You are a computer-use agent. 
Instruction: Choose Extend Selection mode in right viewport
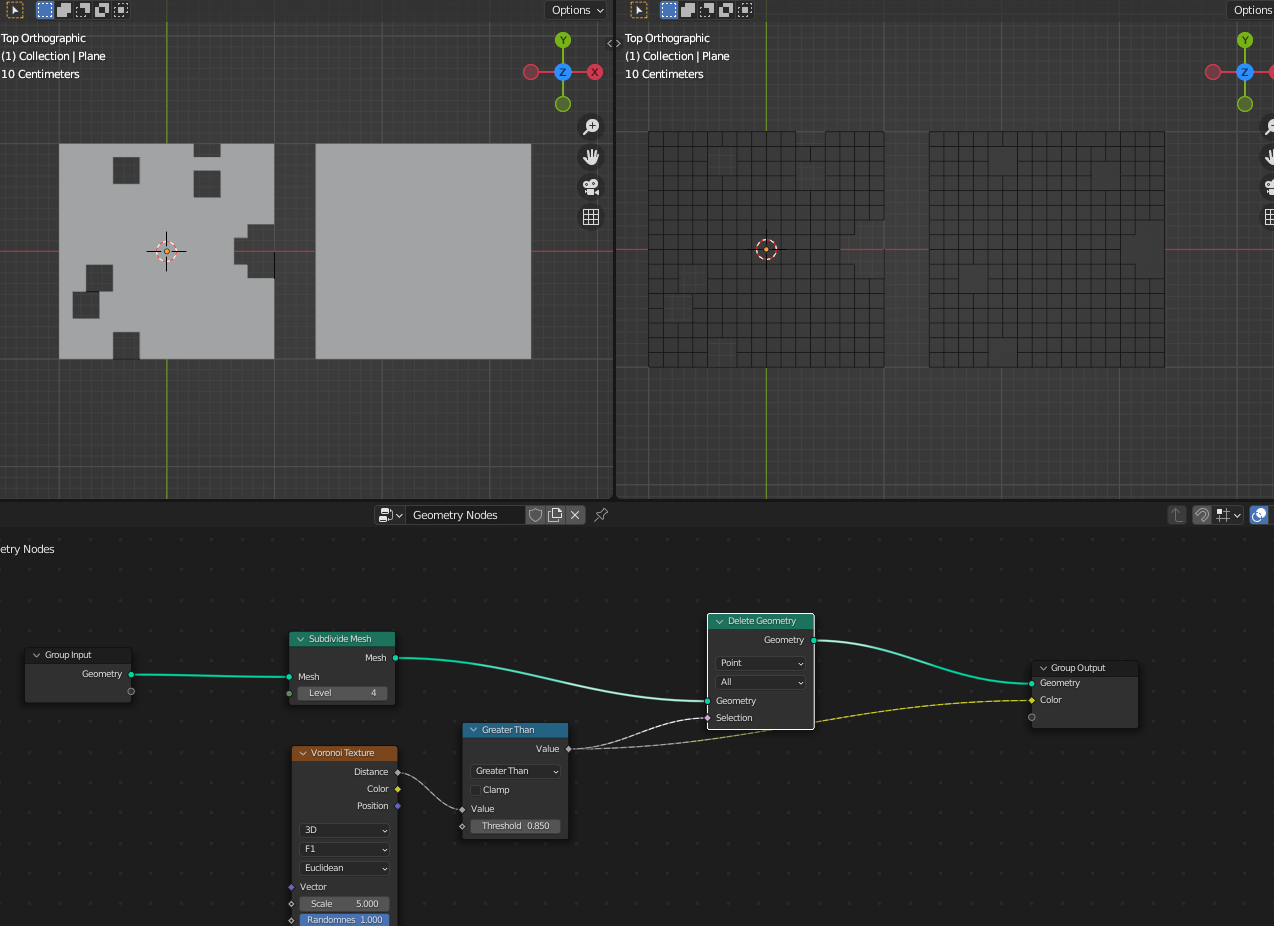tap(688, 10)
